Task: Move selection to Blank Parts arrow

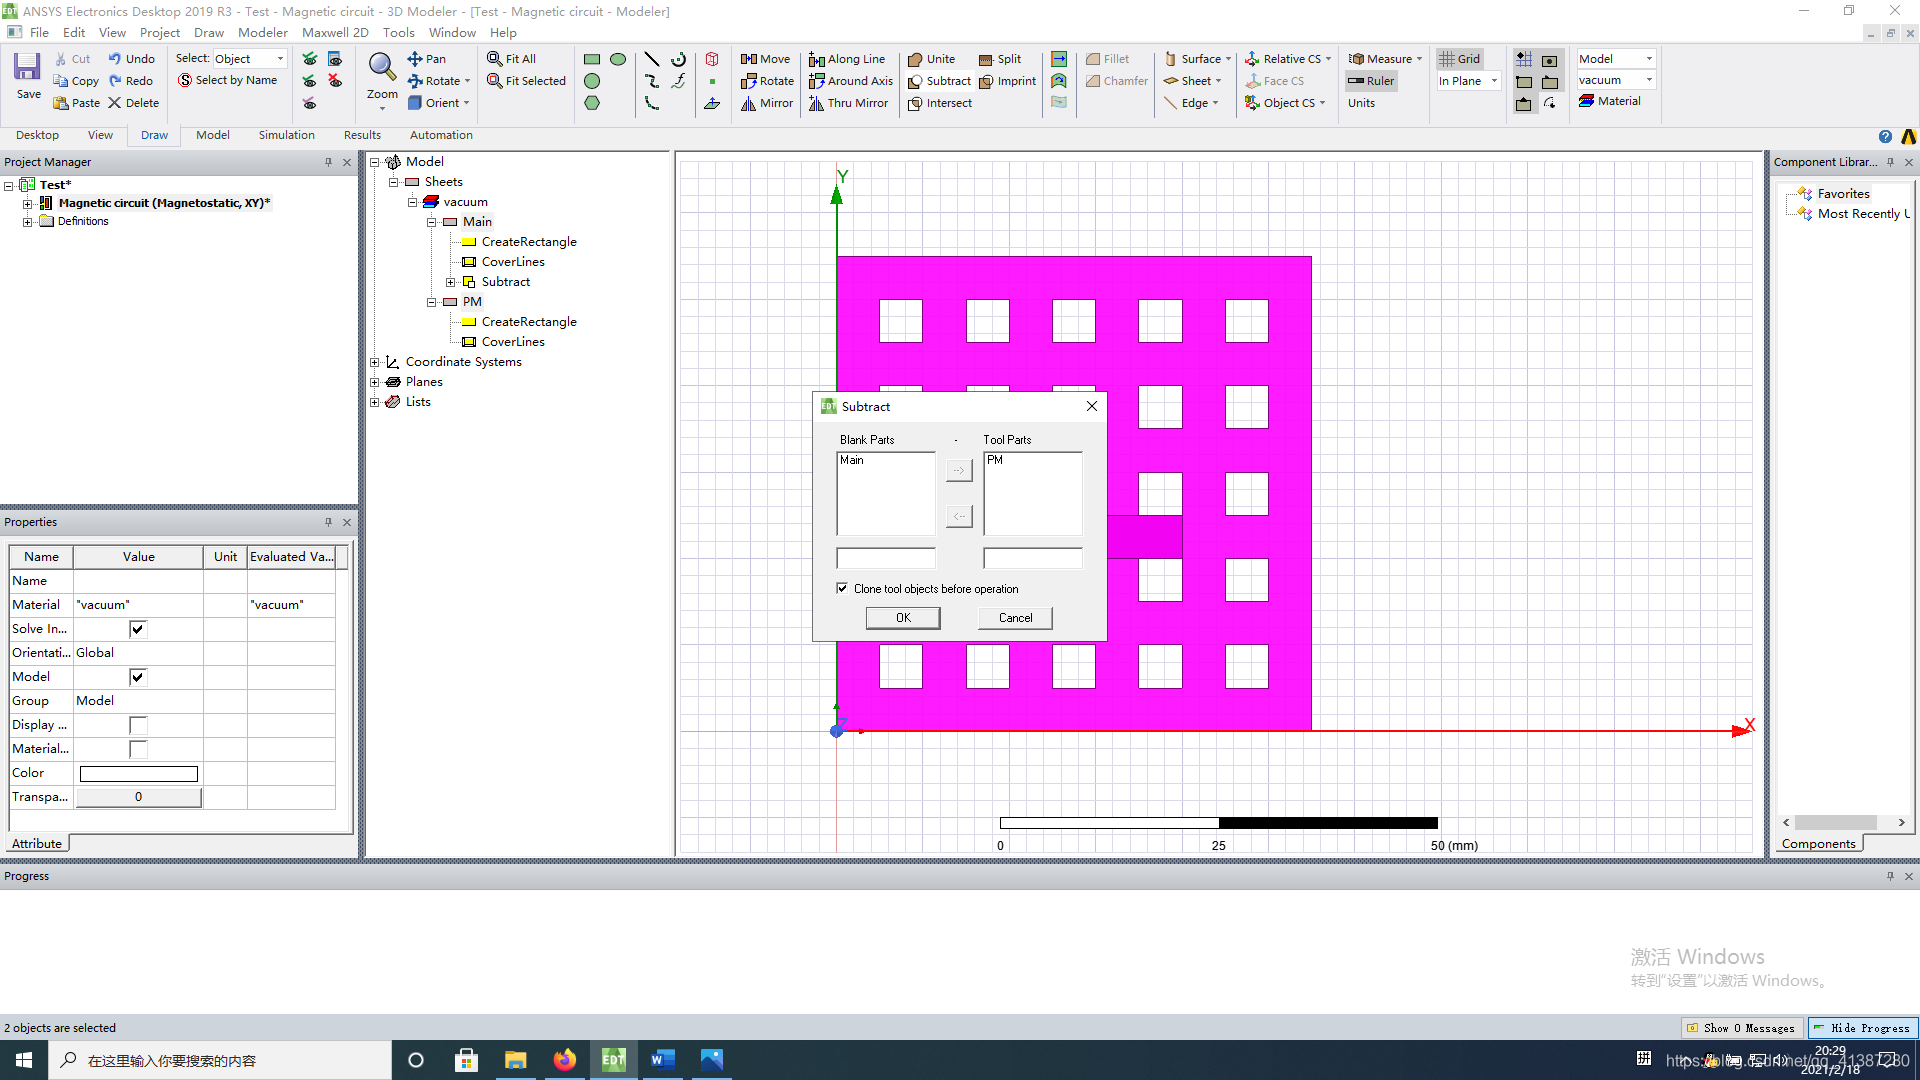Action: click(x=959, y=516)
